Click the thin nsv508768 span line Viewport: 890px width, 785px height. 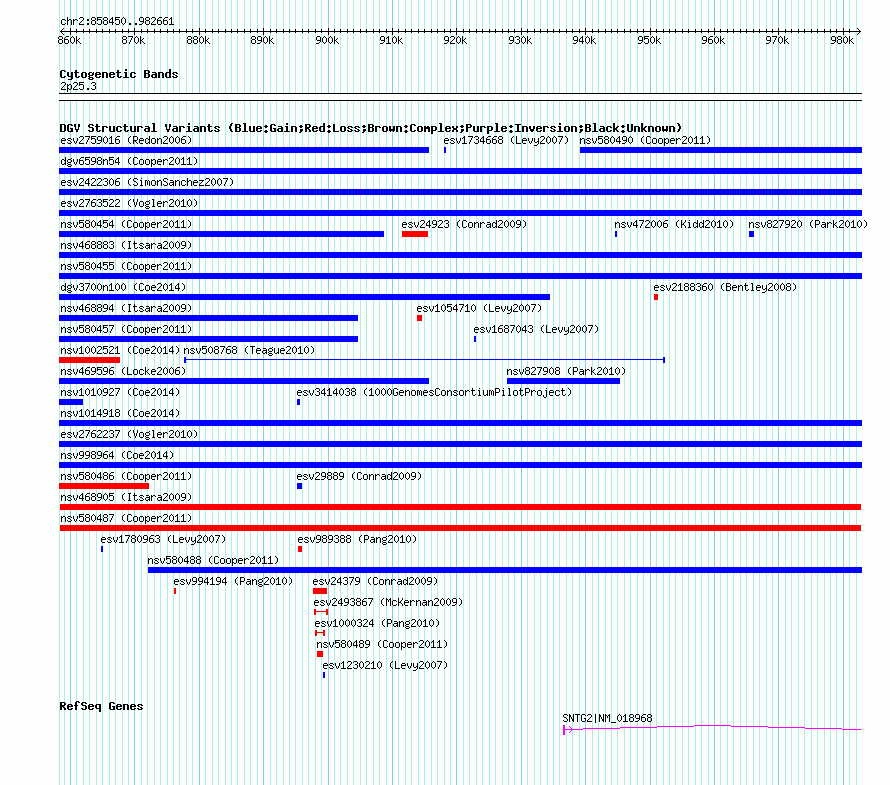pyautogui.click(x=425, y=360)
